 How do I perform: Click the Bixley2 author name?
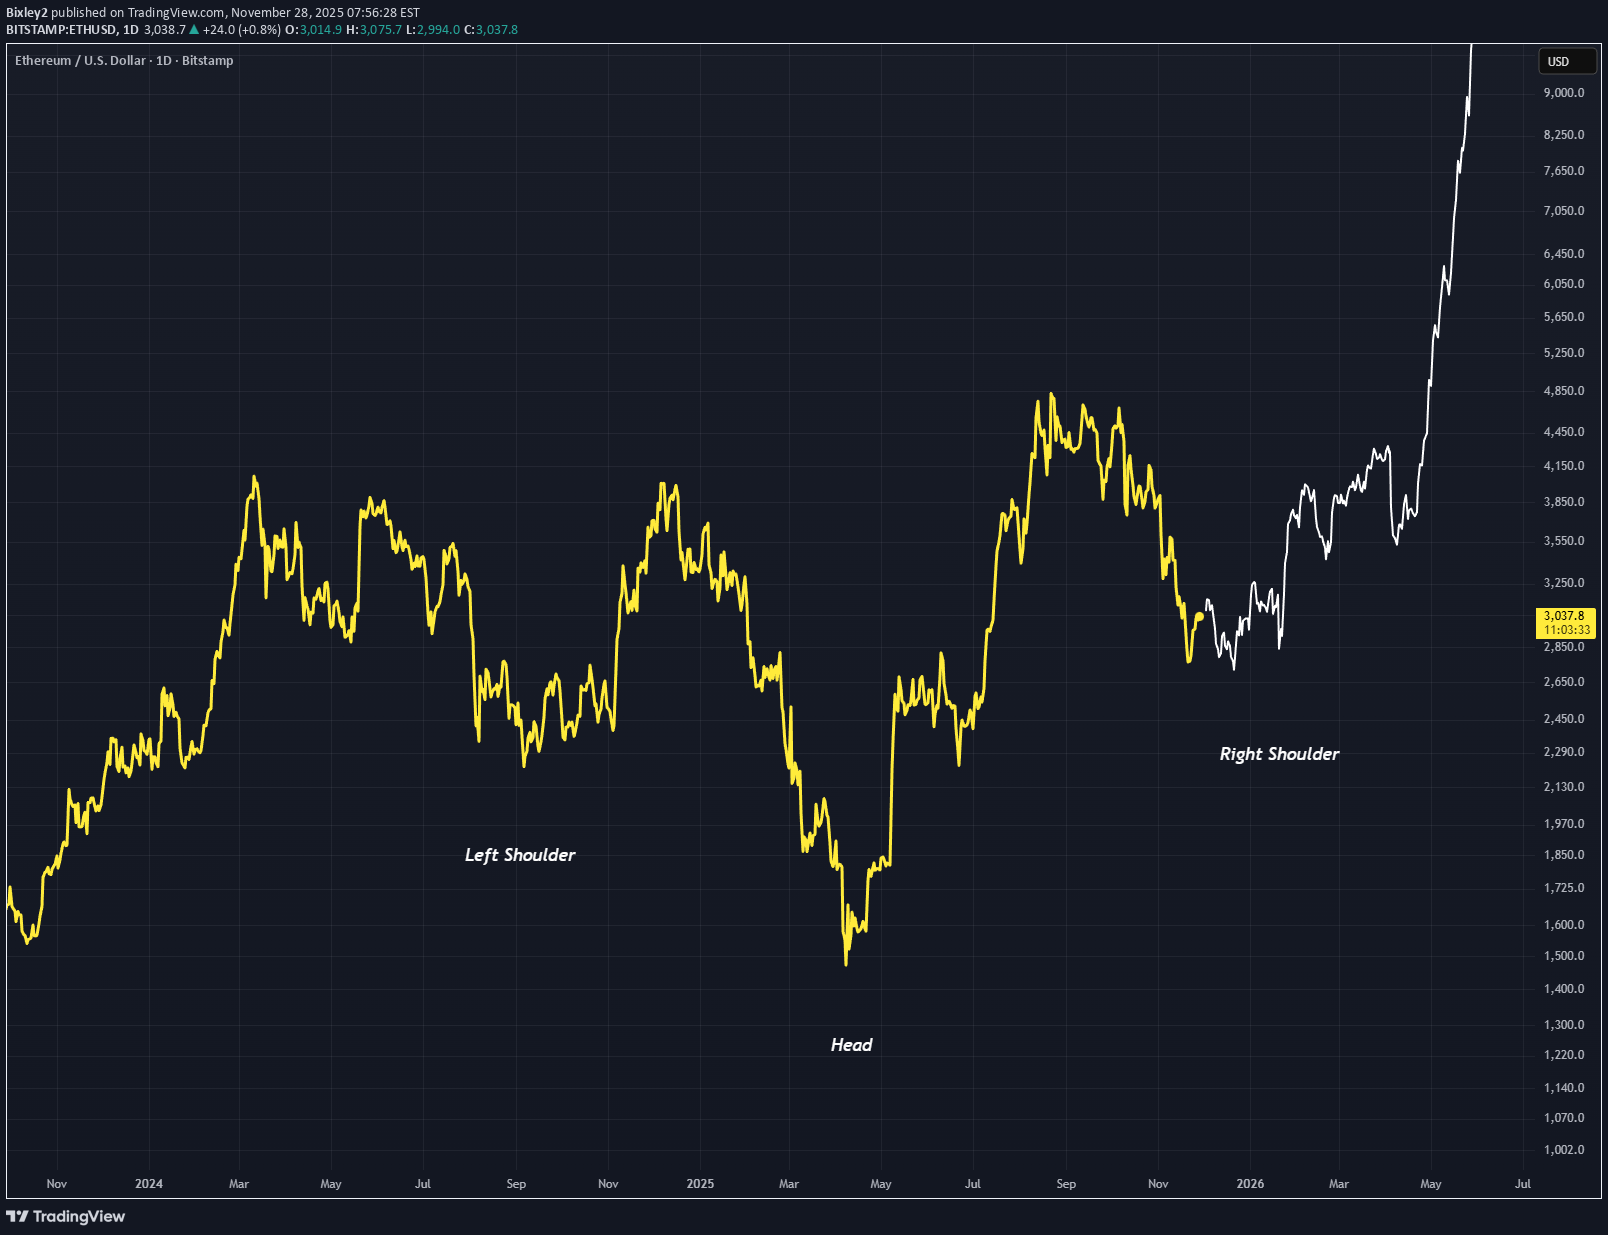point(27,13)
